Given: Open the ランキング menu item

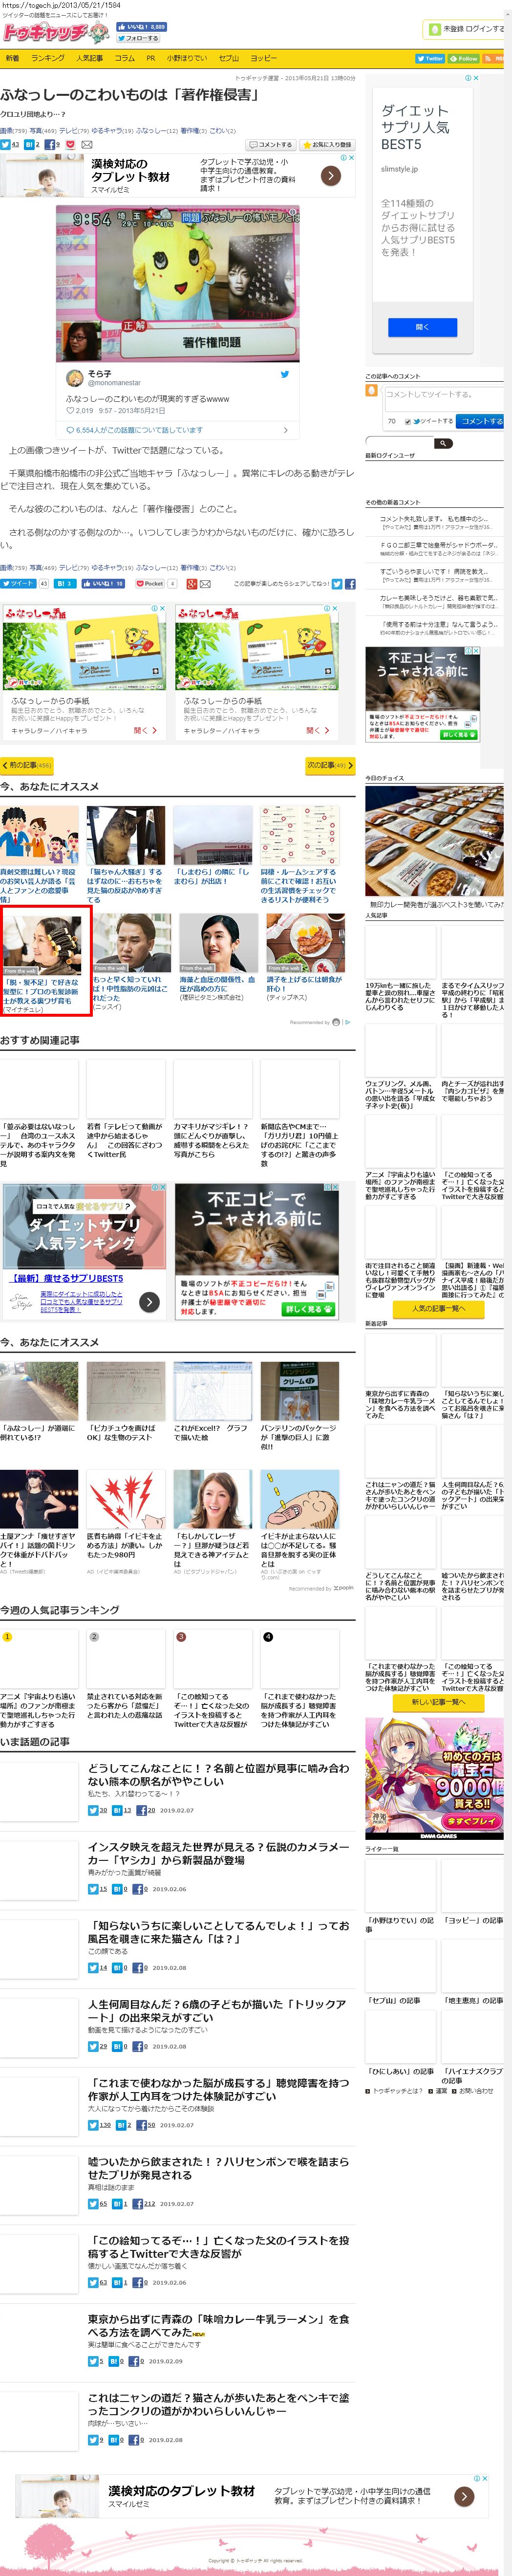Looking at the screenshot, I should 47,59.
